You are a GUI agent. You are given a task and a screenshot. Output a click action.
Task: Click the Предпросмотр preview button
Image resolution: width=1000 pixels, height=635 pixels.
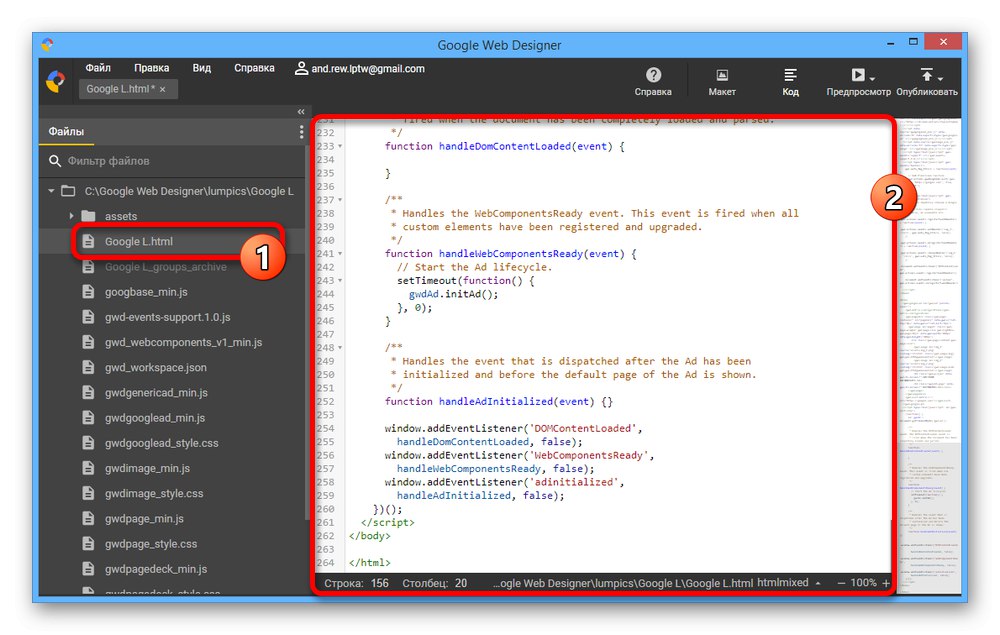pyautogui.click(x=858, y=82)
